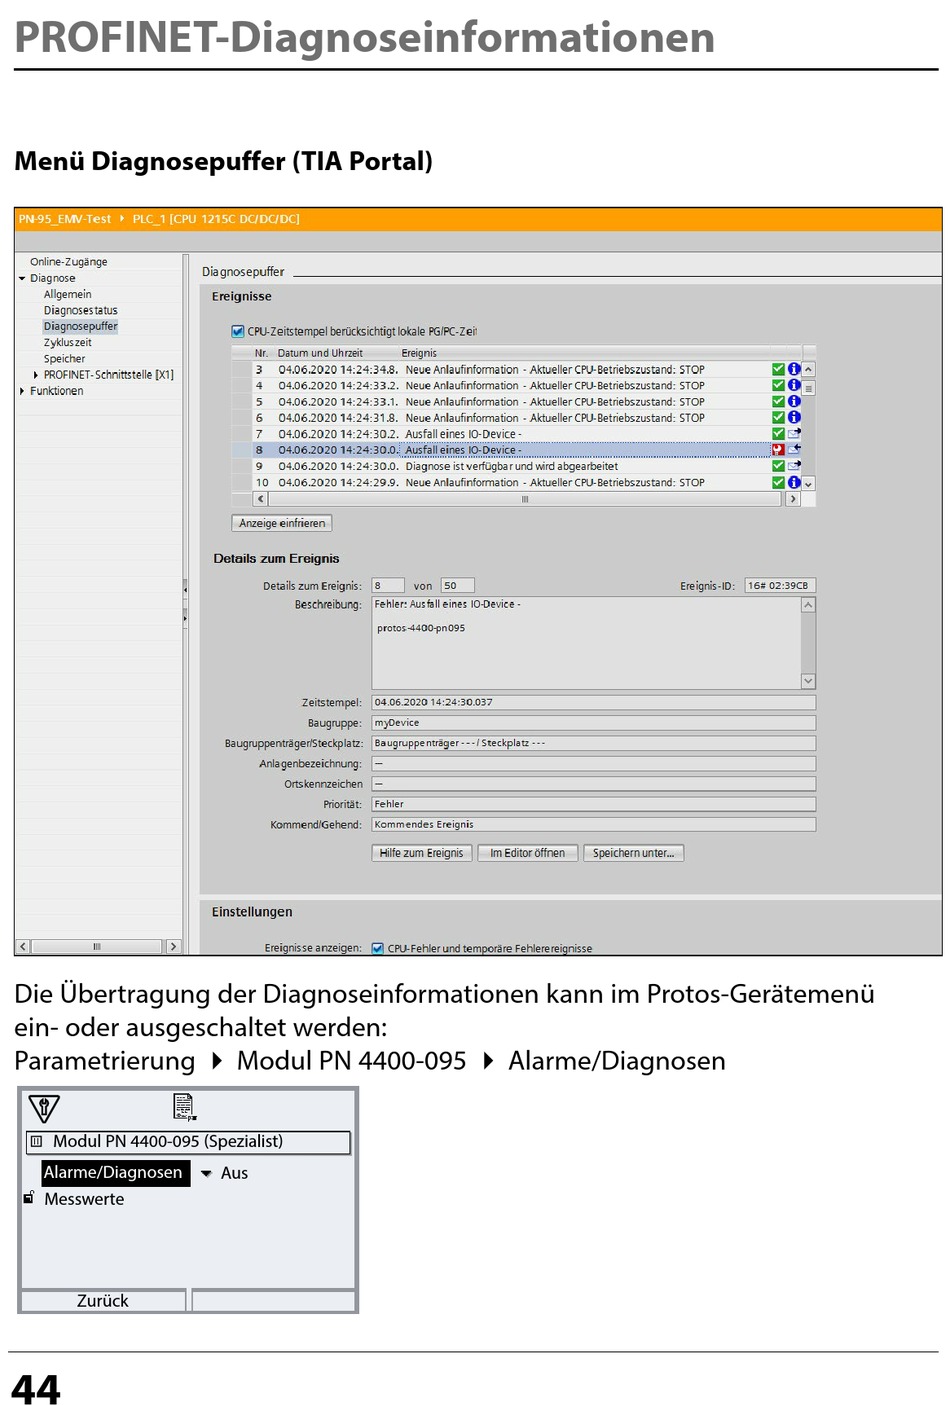950x1405 pixels.
Task: Click blue info icon for event 5
Action: point(794,401)
